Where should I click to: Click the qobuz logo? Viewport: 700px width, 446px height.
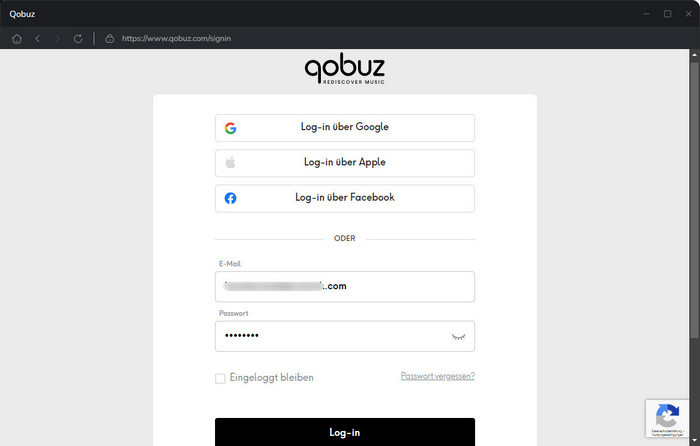pyautogui.click(x=345, y=69)
